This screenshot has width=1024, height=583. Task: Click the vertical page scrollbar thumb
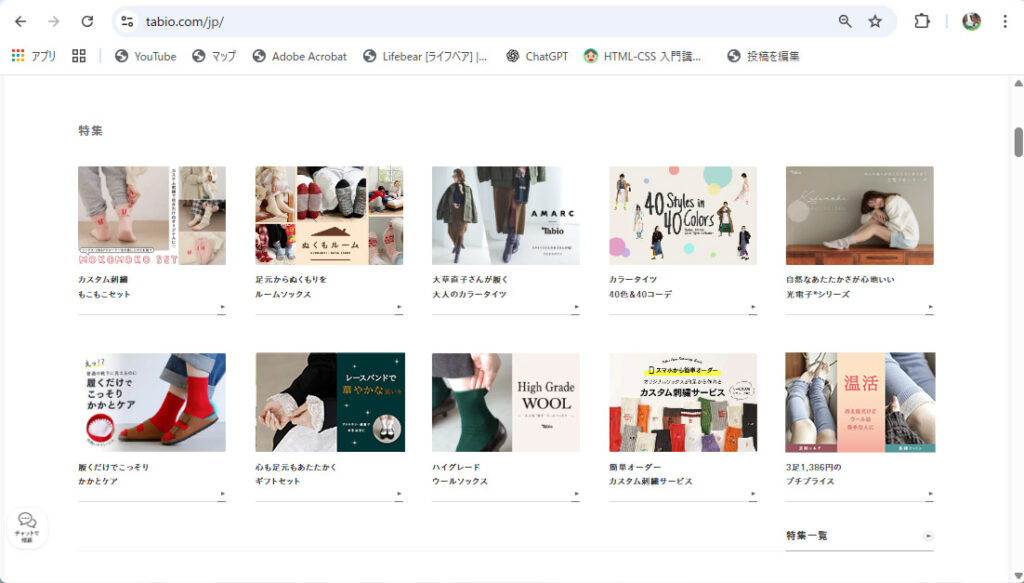pyautogui.click(x=1018, y=142)
